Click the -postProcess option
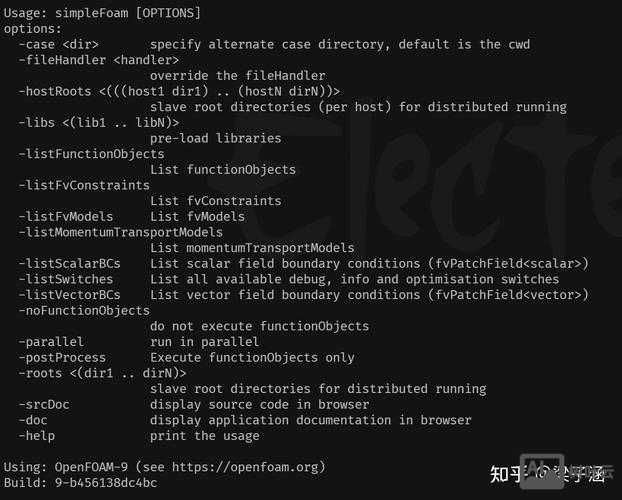The width and height of the screenshot is (622, 500). (59, 357)
